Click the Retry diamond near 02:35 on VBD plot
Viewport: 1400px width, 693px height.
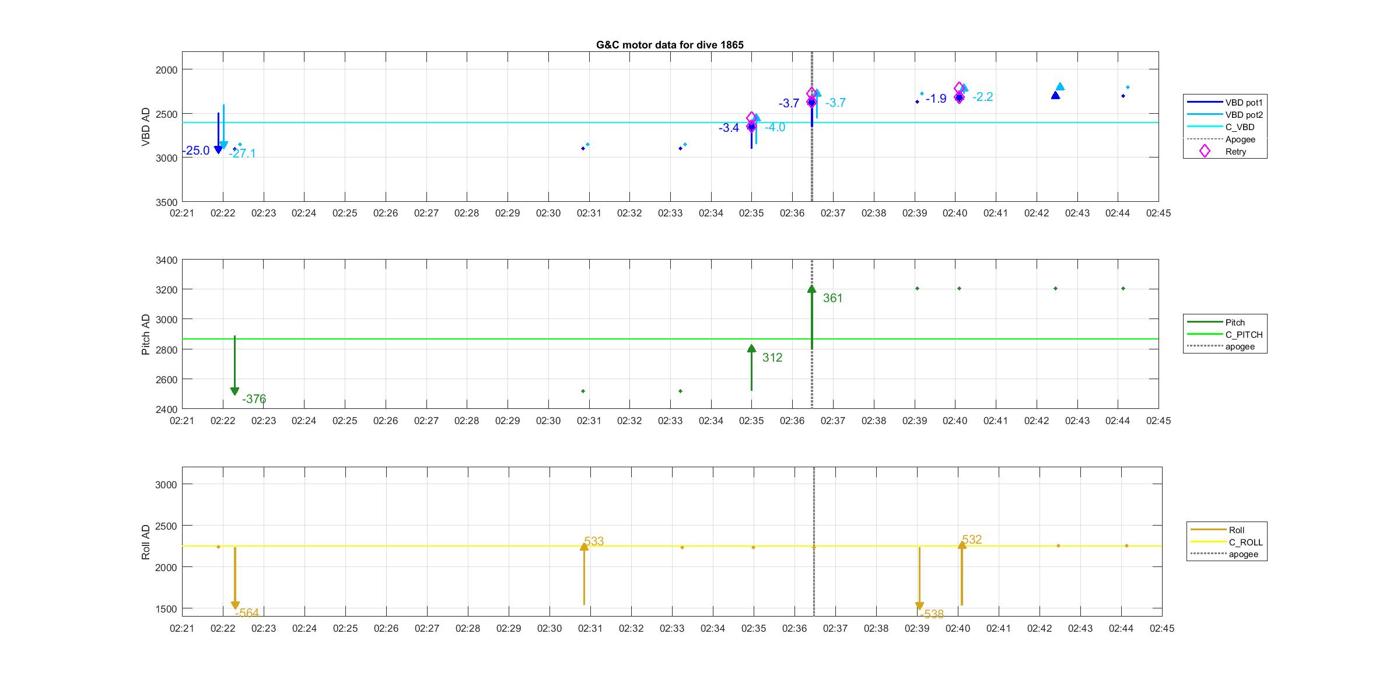tap(752, 119)
